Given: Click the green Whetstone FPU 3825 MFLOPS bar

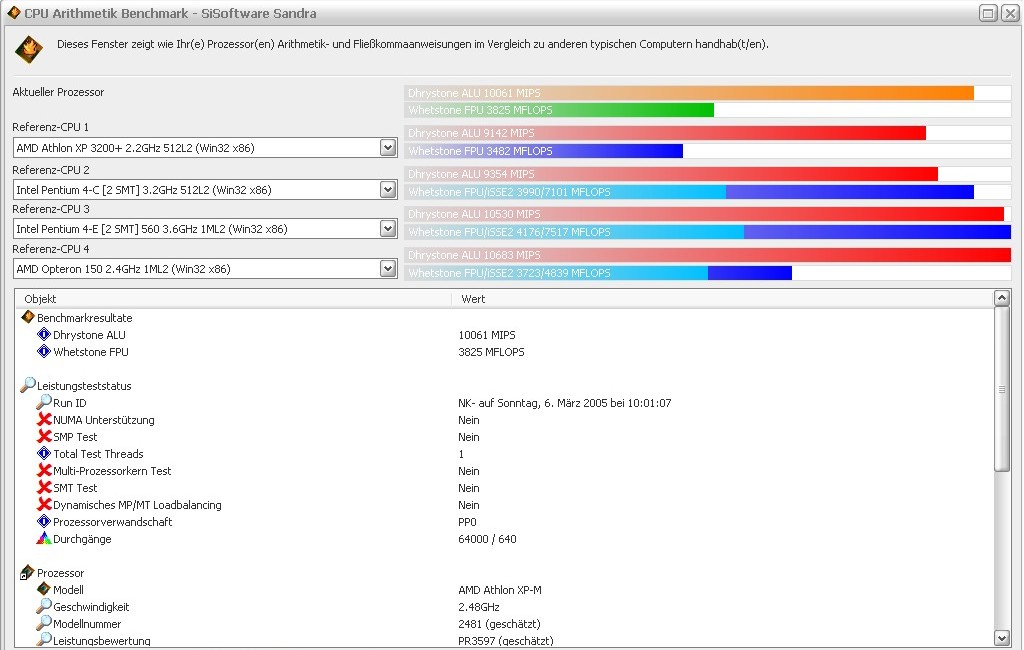Looking at the screenshot, I should pos(560,110).
